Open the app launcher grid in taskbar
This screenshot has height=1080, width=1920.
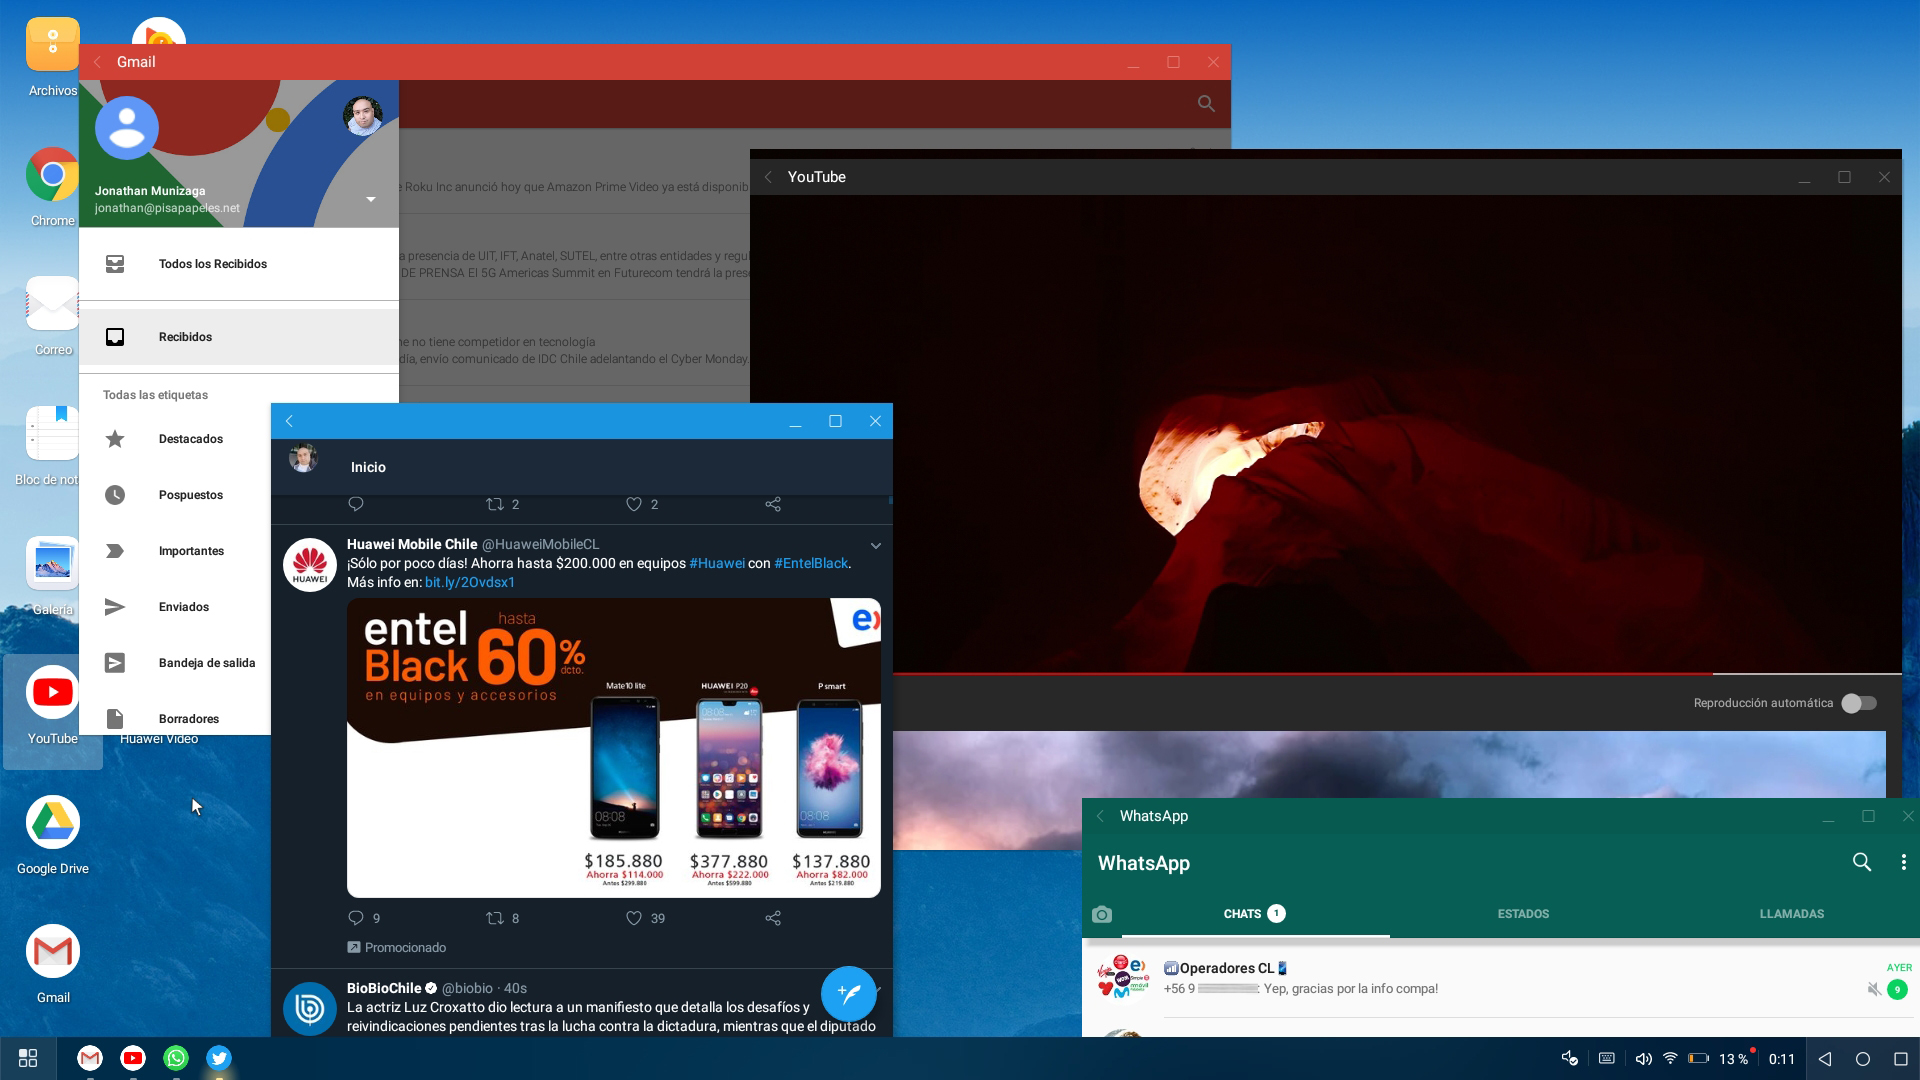coord(28,1058)
